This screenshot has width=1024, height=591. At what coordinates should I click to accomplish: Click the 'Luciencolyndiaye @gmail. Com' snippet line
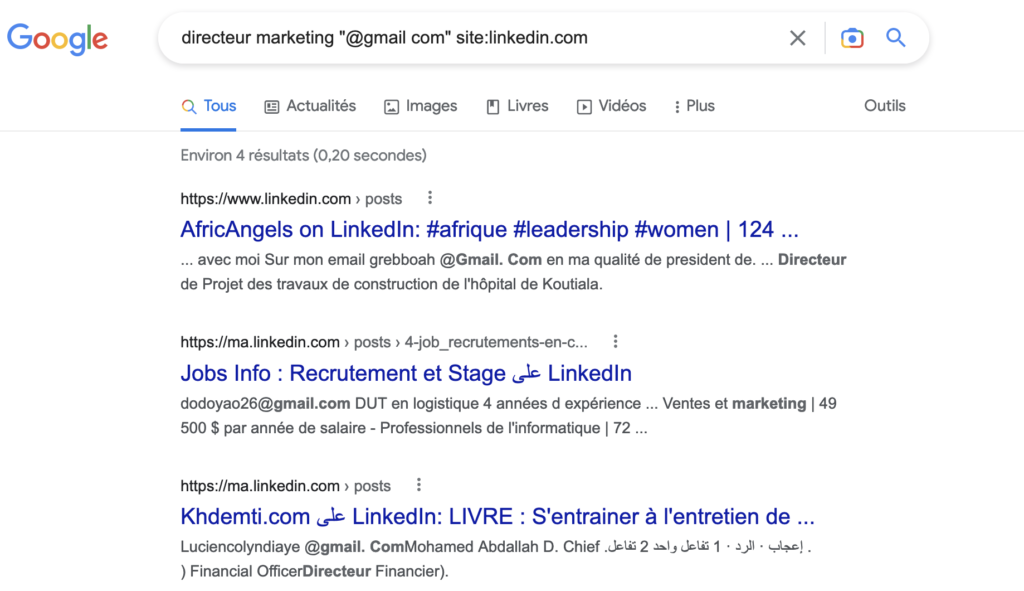(496, 547)
